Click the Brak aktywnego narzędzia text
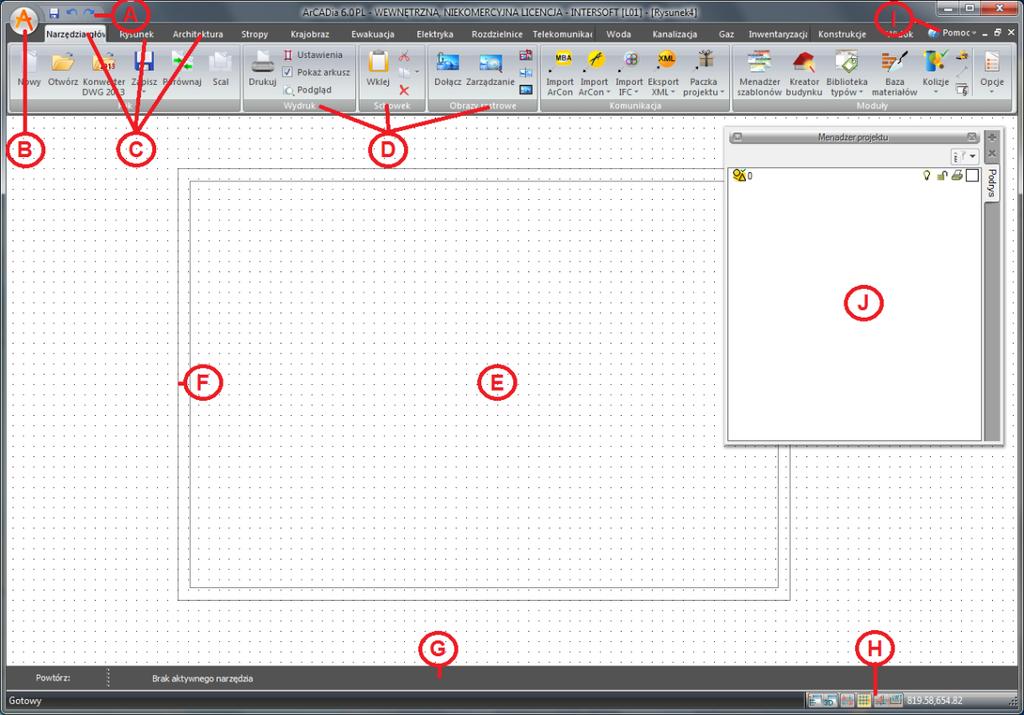The image size is (1024, 715). (x=202, y=678)
